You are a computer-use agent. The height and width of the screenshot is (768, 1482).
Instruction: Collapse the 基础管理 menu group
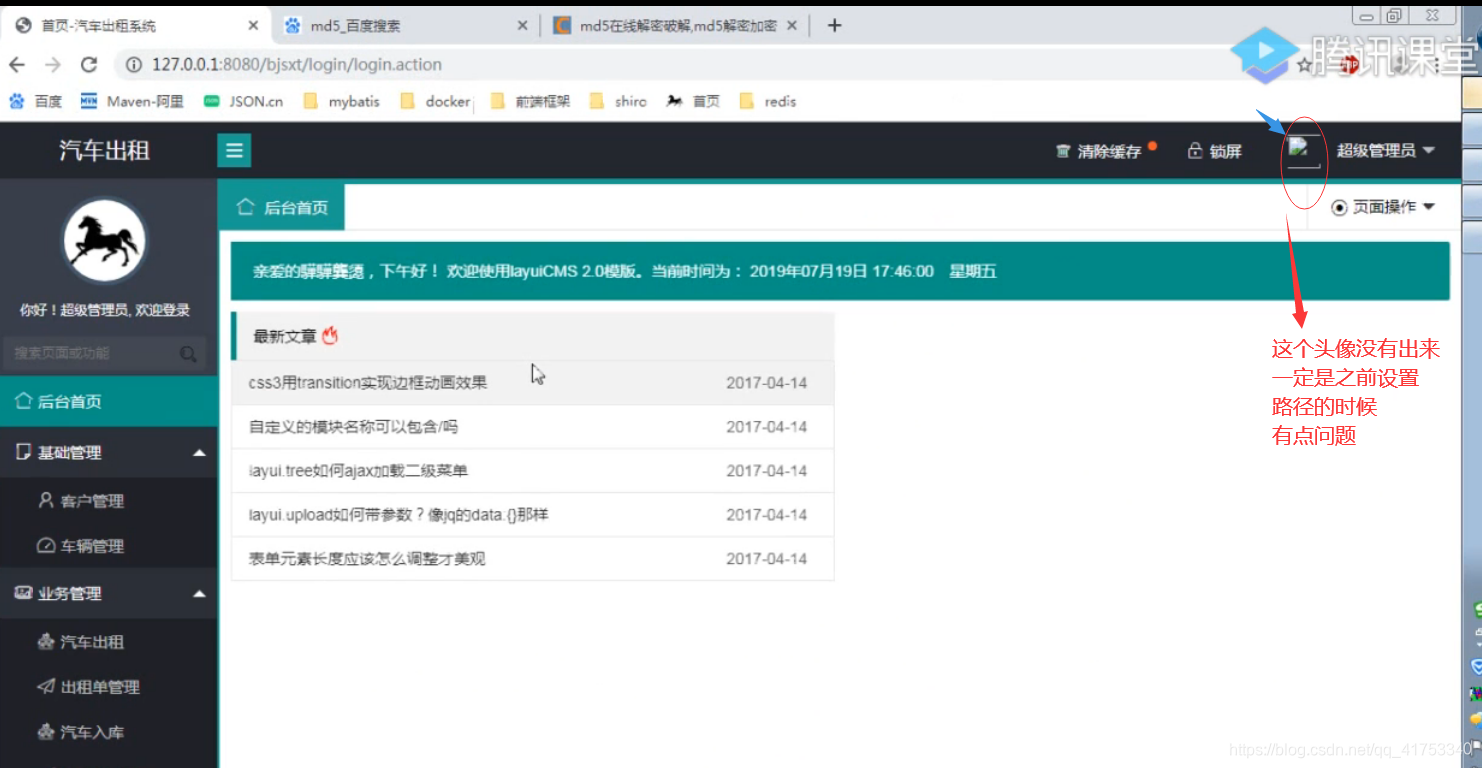pyautogui.click(x=108, y=452)
